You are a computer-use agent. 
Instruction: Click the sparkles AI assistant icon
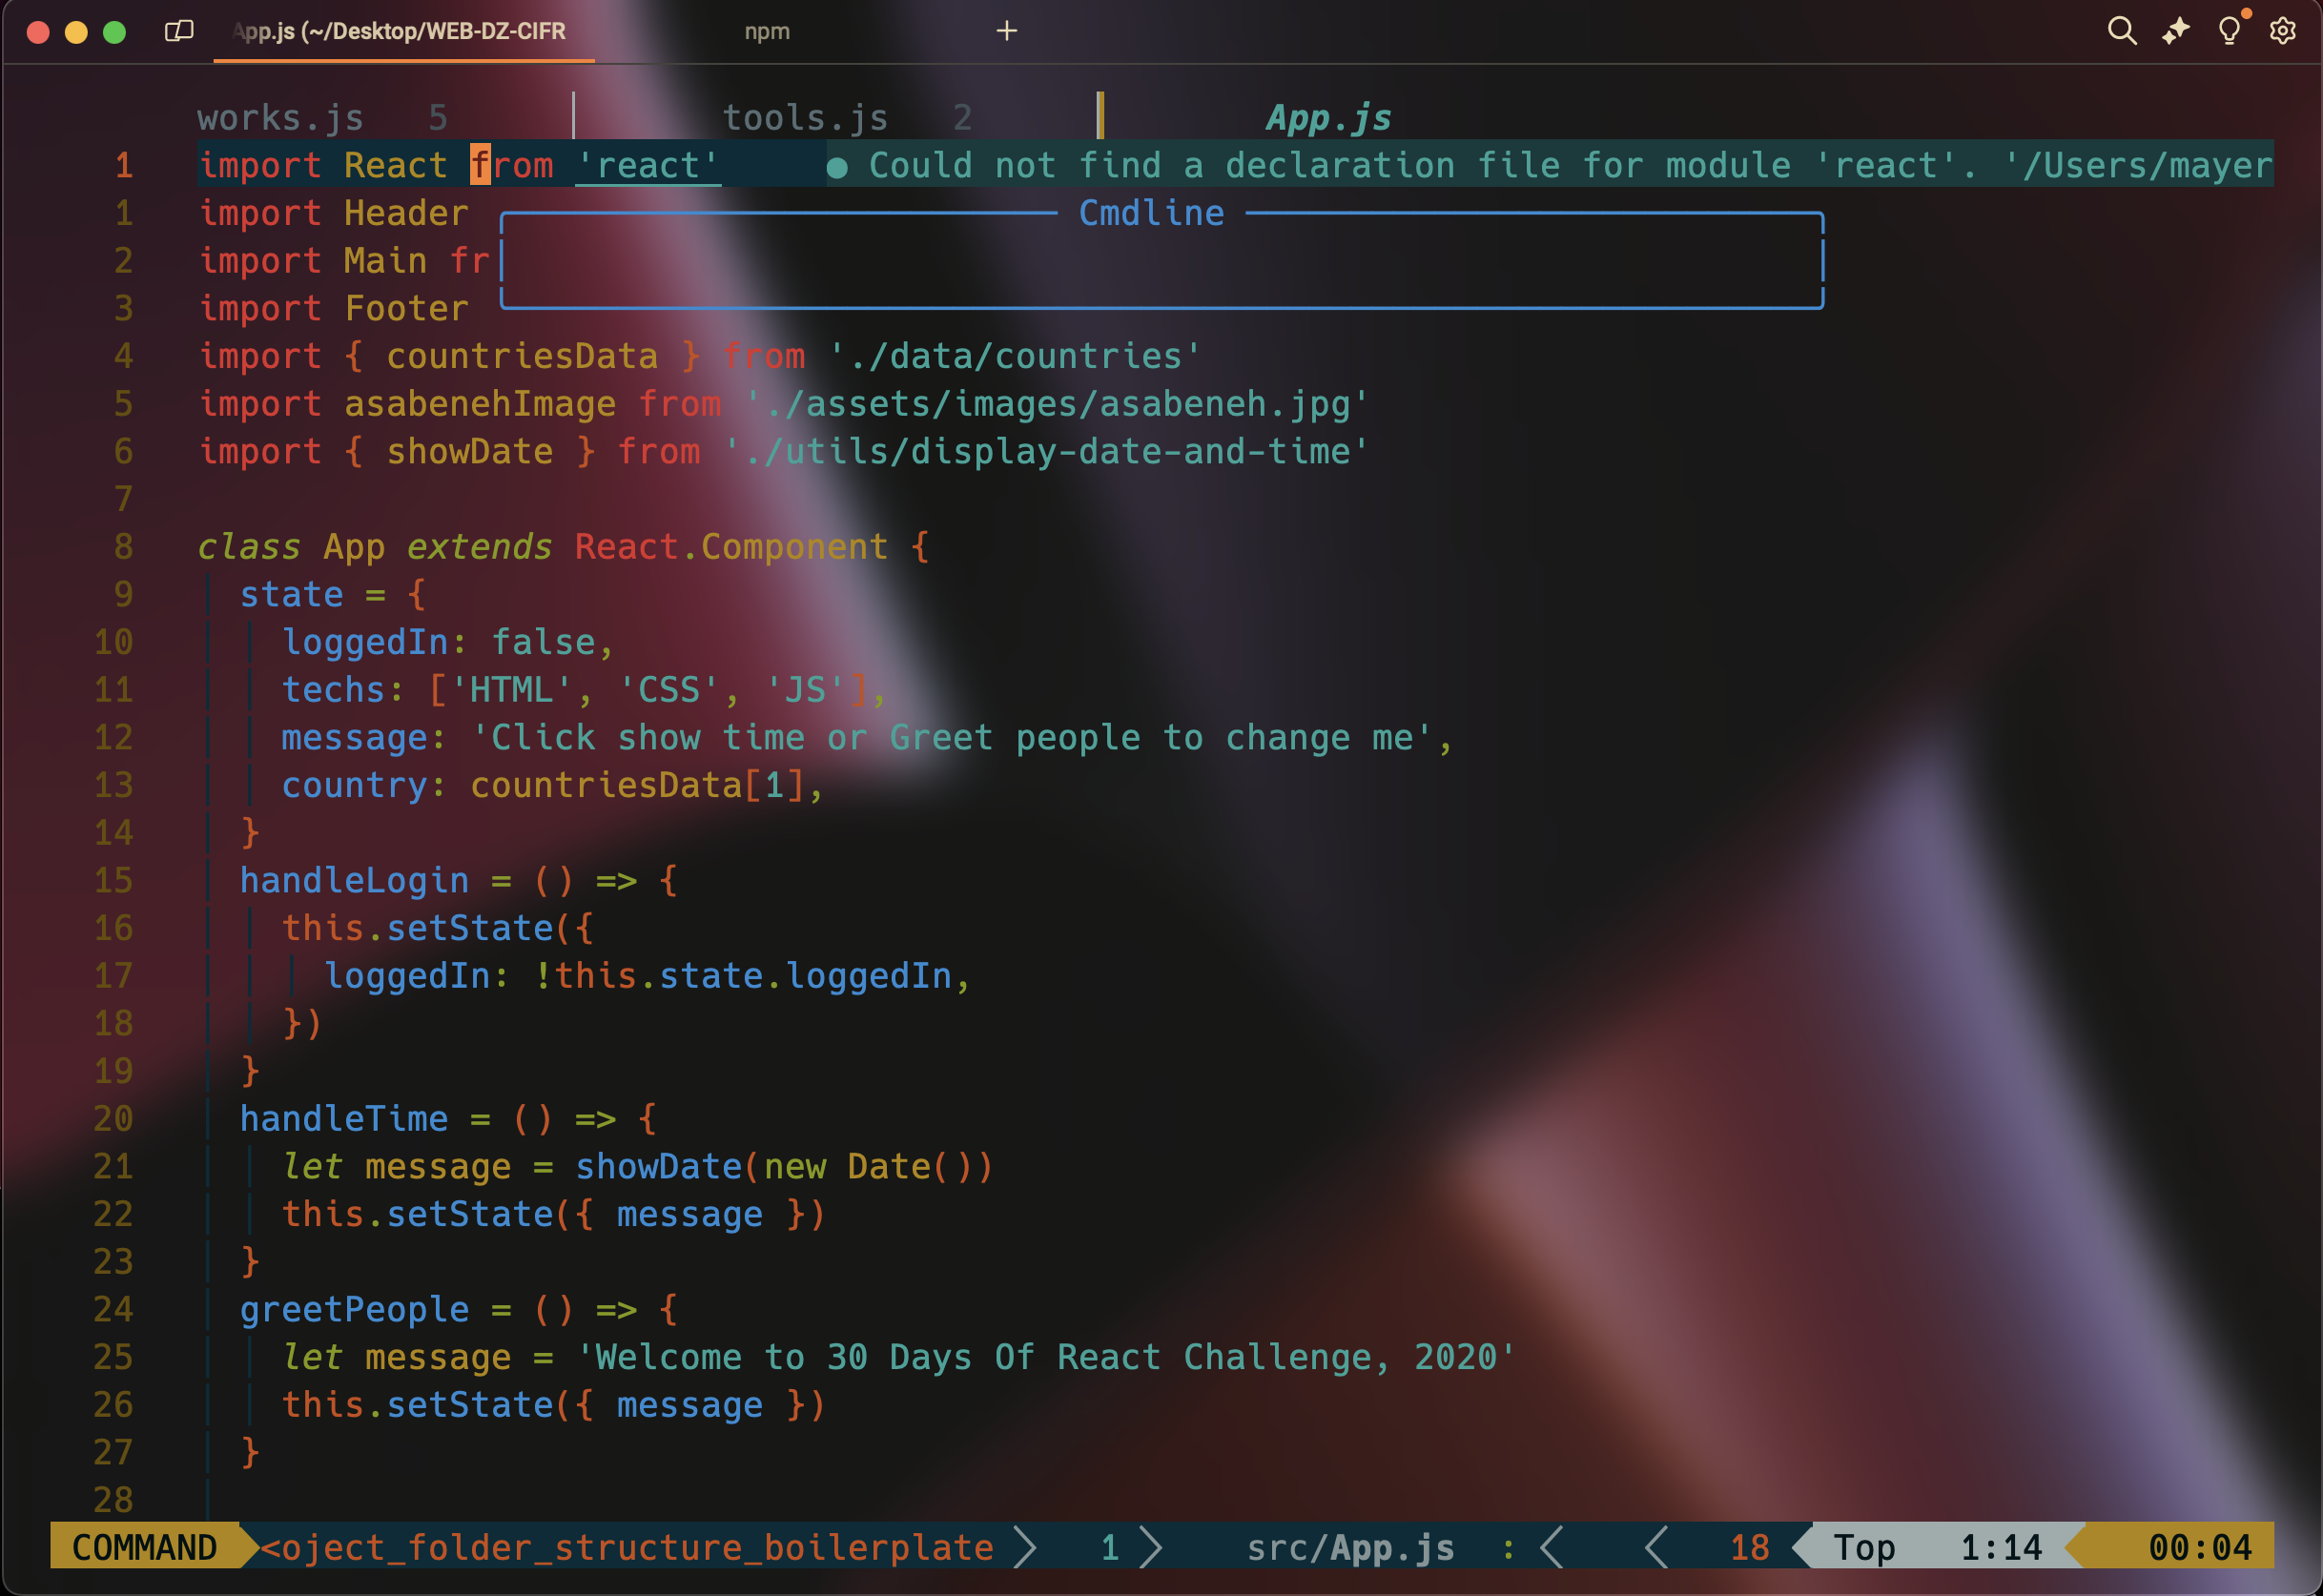click(x=2175, y=31)
